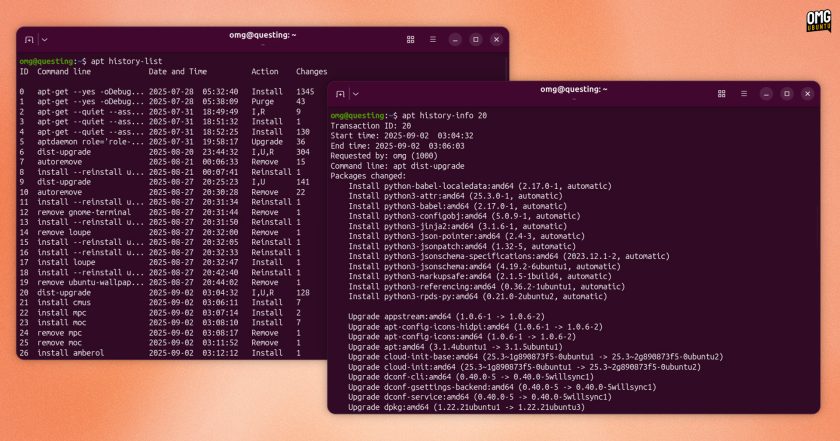Click row 26 'install amberol' entry
The width and height of the screenshot is (840, 441).
pyautogui.click(x=71, y=353)
